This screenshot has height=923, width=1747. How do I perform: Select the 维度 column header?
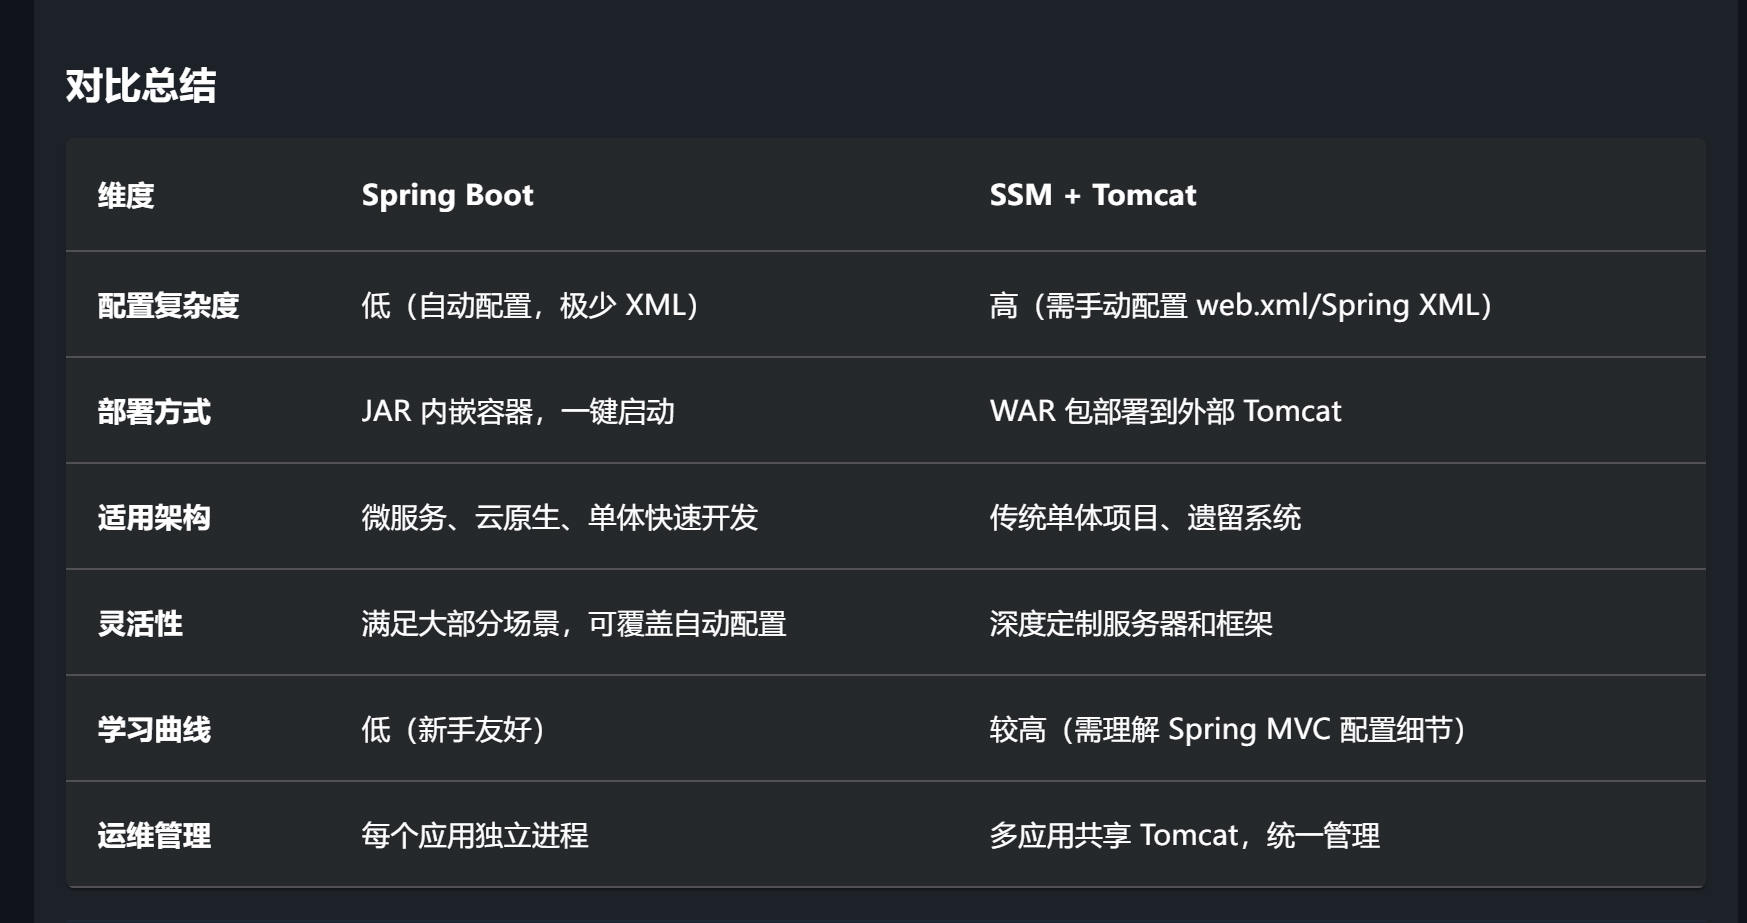tap(126, 195)
